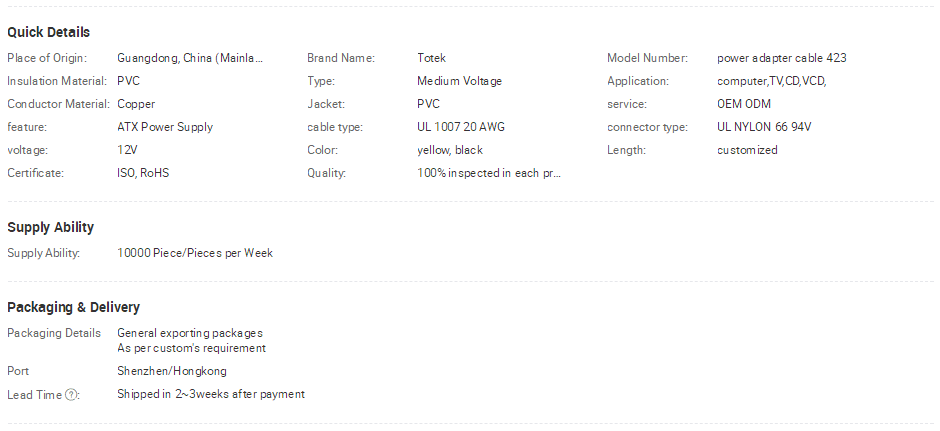Click the Packaging & Delivery heading
The height and width of the screenshot is (431, 940).
point(74,307)
